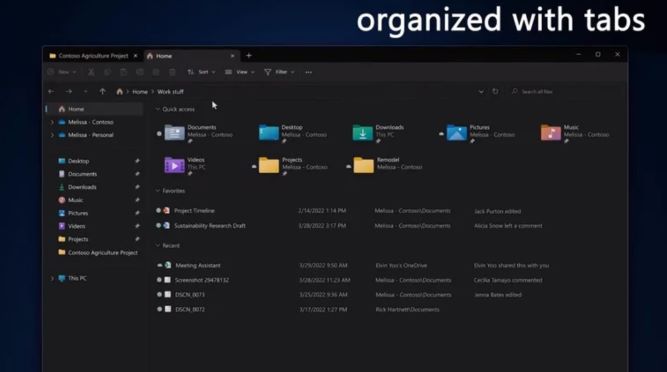
Task: Open the Documents folder icon in Quick access
Action: pyautogui.click(x=174, y=133)
